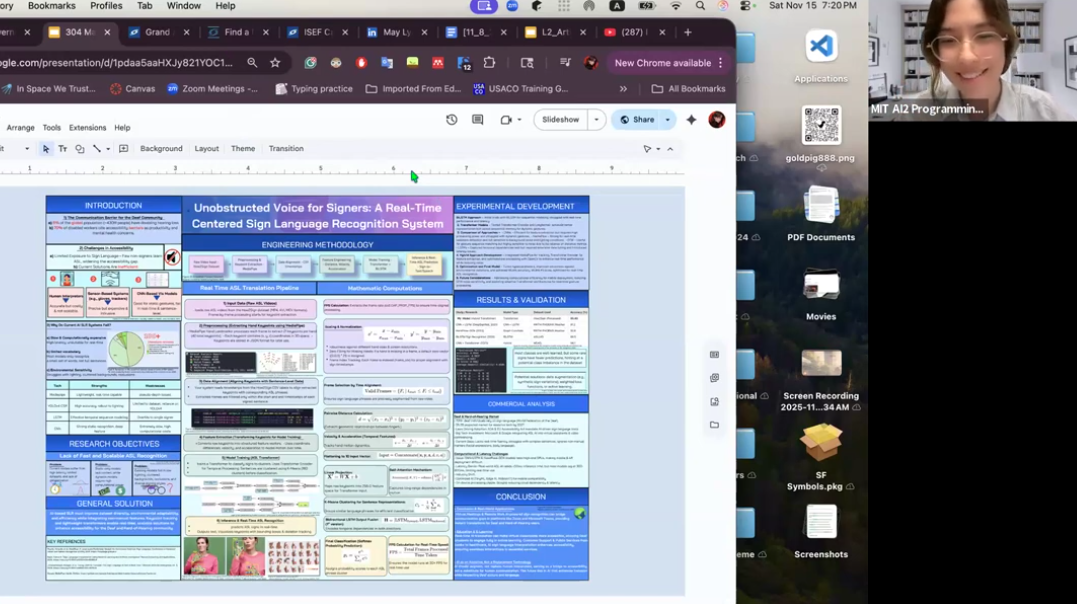The image size is (1077, 604).
Task: Open the Transition panel button
Action: tap(286, 149)
